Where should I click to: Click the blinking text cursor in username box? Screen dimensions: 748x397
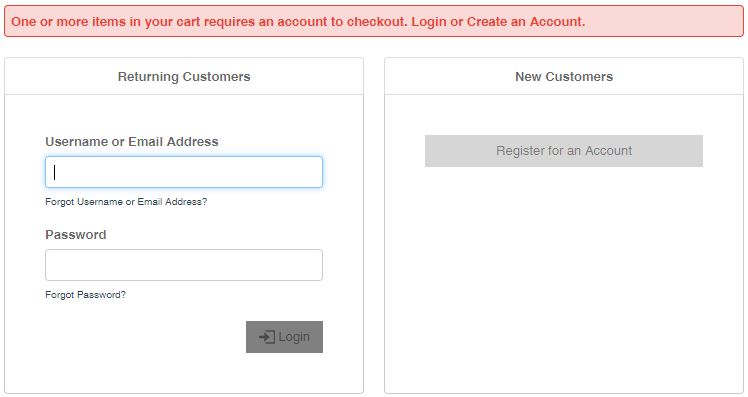coord(55,172)
